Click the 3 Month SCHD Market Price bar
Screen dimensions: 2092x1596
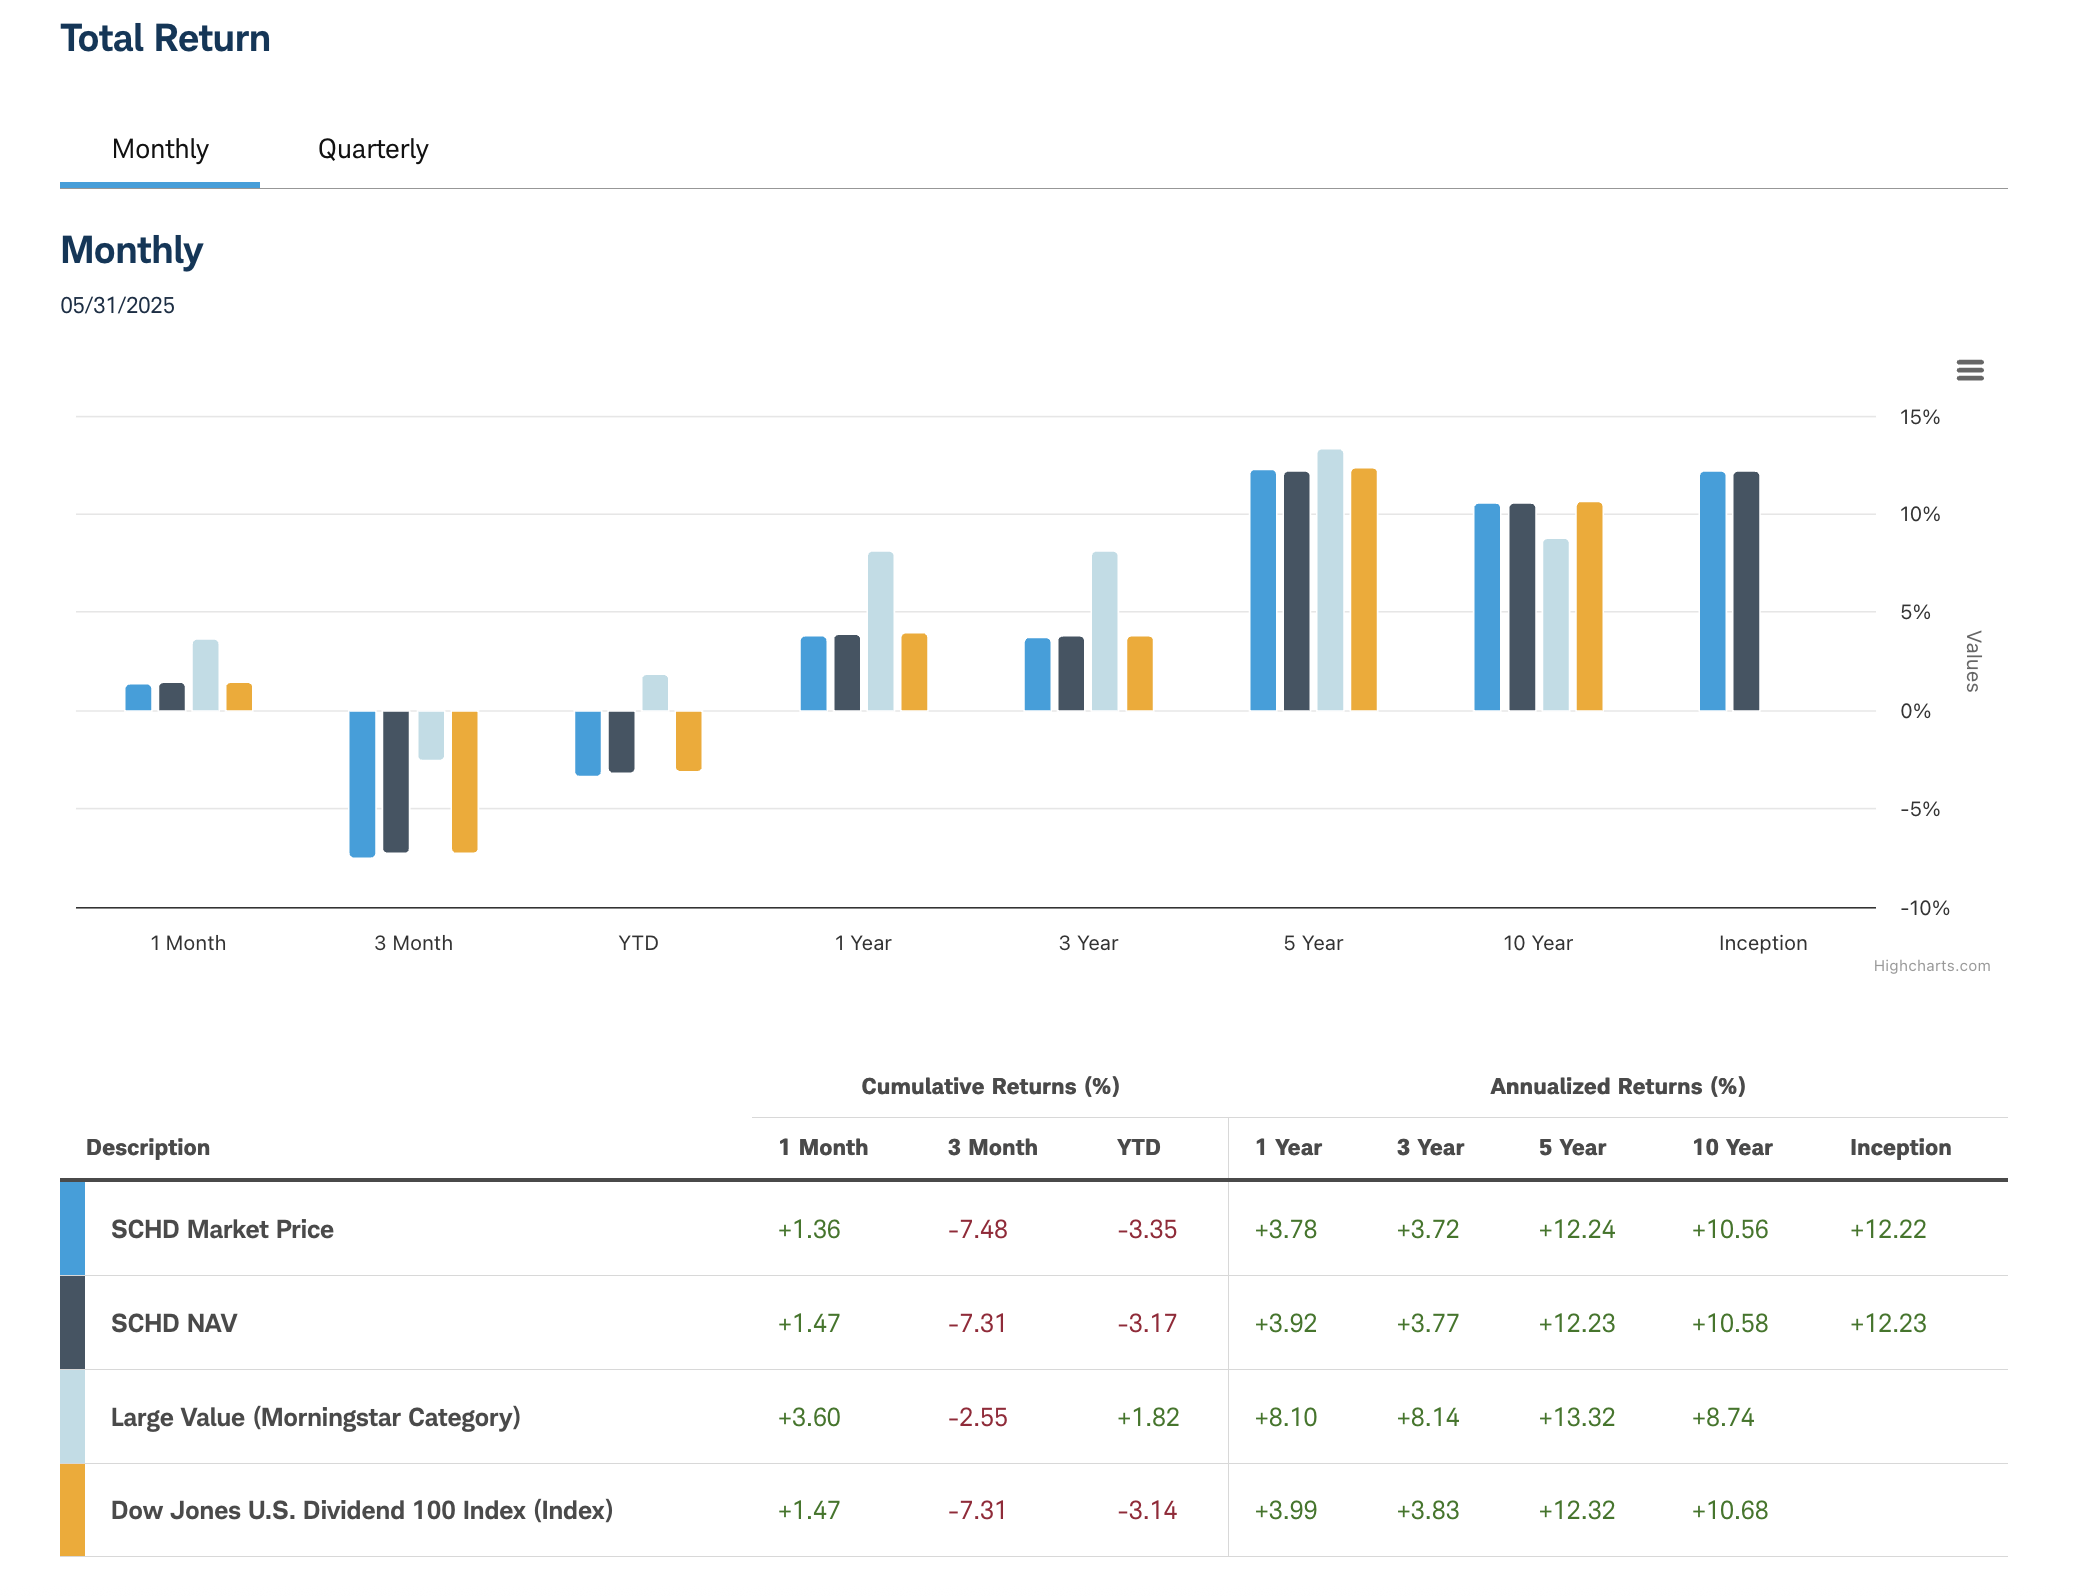coord(362,784)
